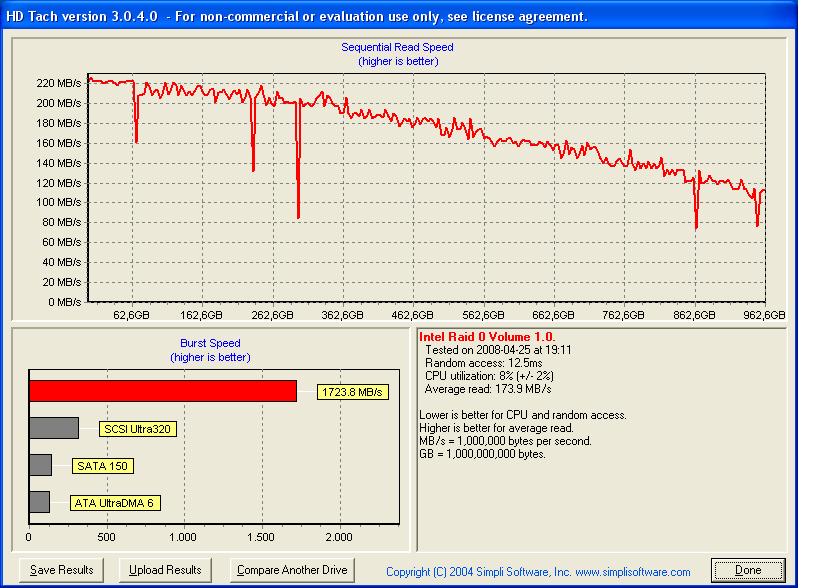Click the 1723.8 MB/s burst label
Viewport: 840px width, 588px height.
click(352, 392)
